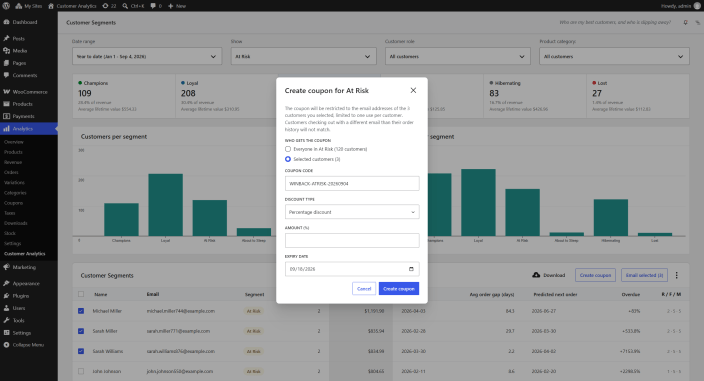Click michael.miller744@example.com email cell
This screenshot has width=704, height=381.
[180, 311]
